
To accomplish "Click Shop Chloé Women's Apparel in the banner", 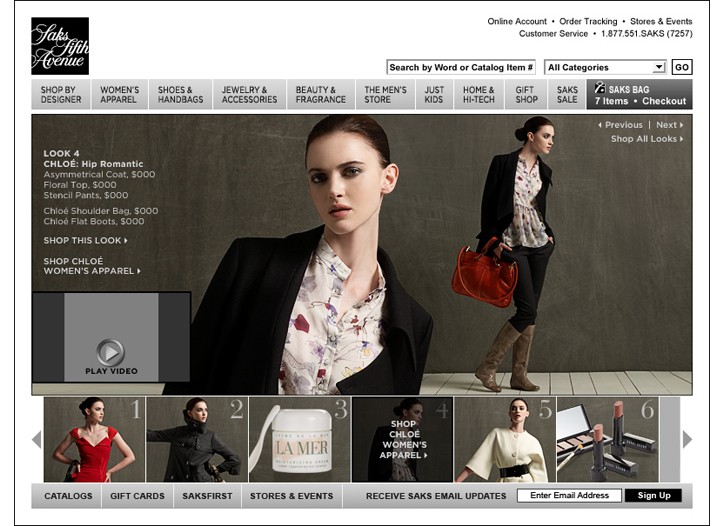I will pos(92,266).
